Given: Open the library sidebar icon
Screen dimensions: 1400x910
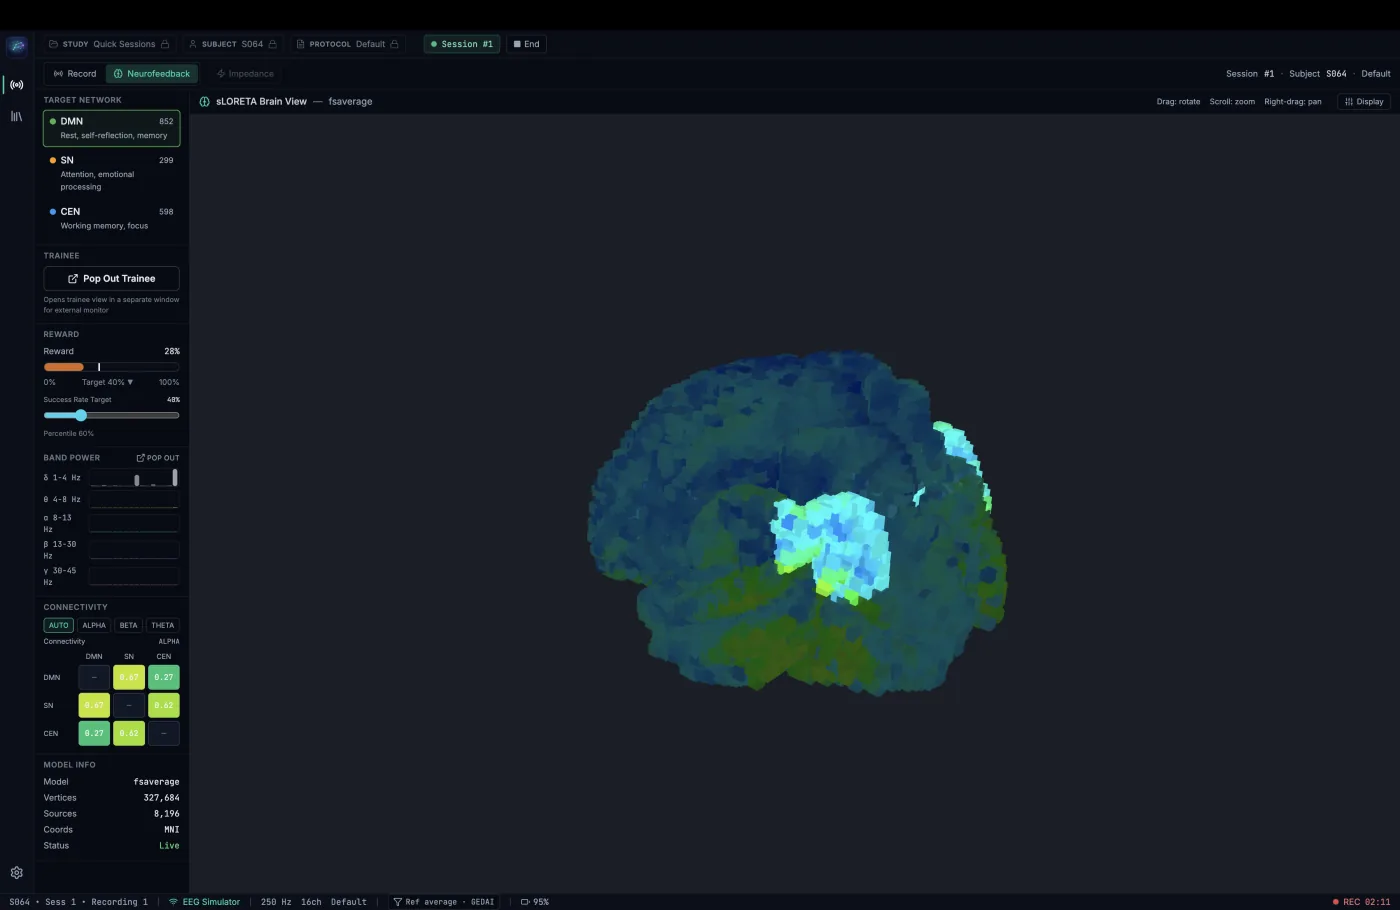Looking at the screenshot, I should [17, 116].
